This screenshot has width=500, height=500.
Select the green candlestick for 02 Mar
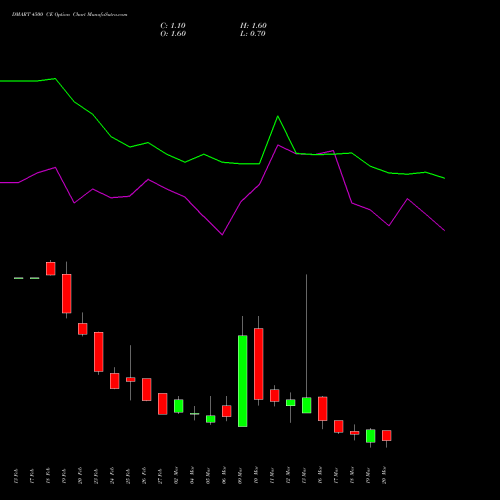[179, 406]
